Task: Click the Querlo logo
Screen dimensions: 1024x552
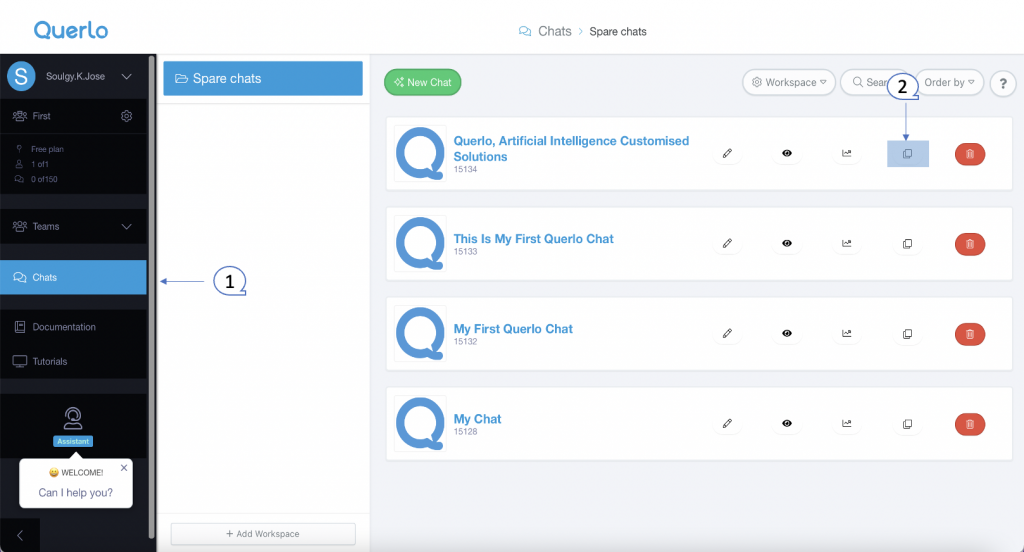Action: pos(71,30)
